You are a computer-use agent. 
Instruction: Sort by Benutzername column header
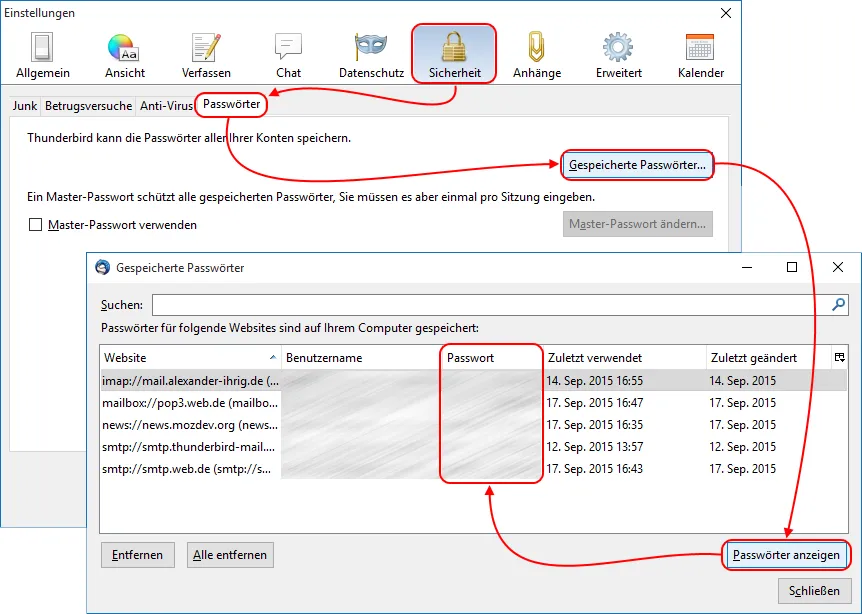pos(361,357)
